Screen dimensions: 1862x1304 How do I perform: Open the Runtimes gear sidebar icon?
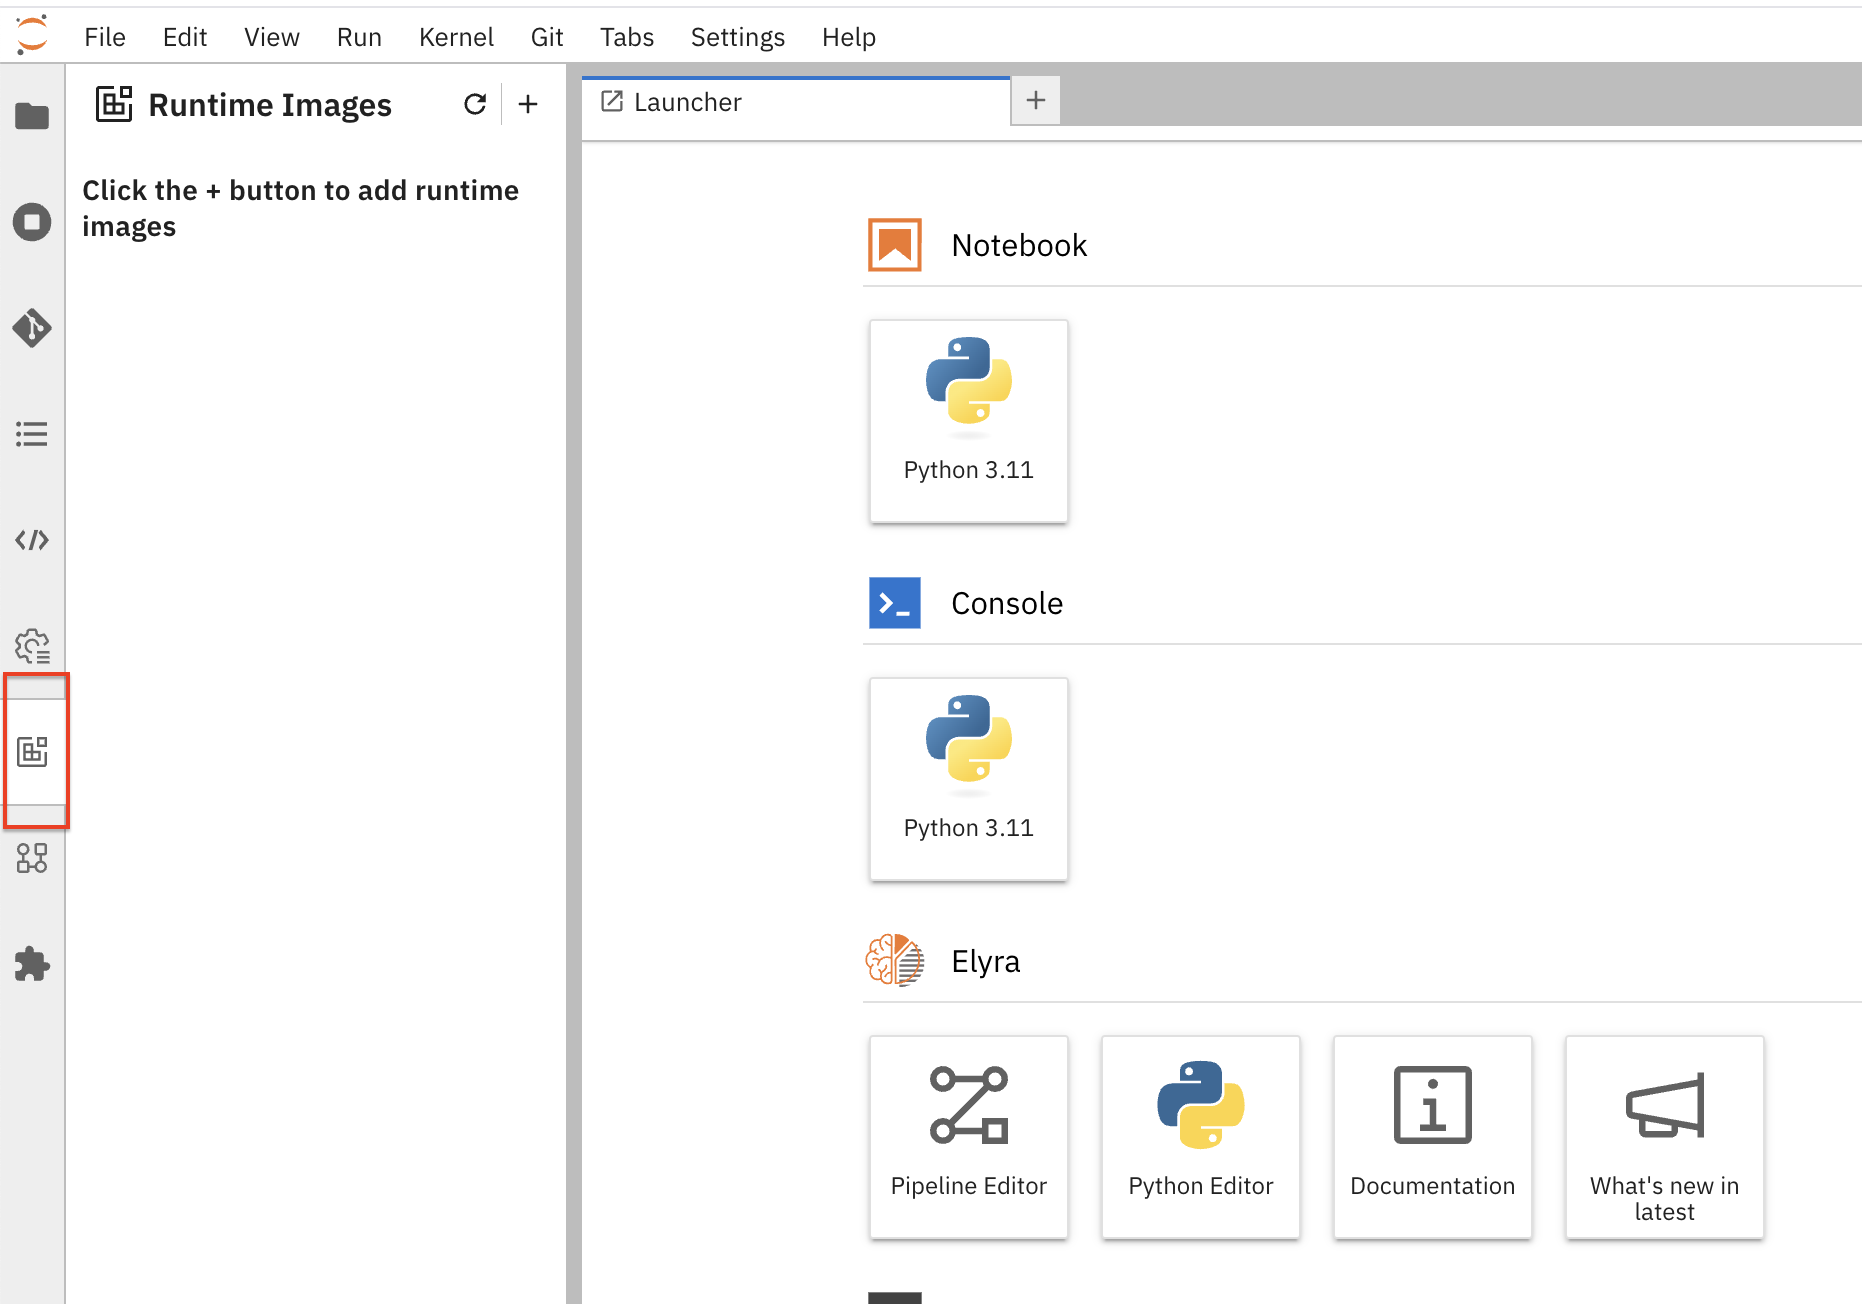click(x=32, y=646)
